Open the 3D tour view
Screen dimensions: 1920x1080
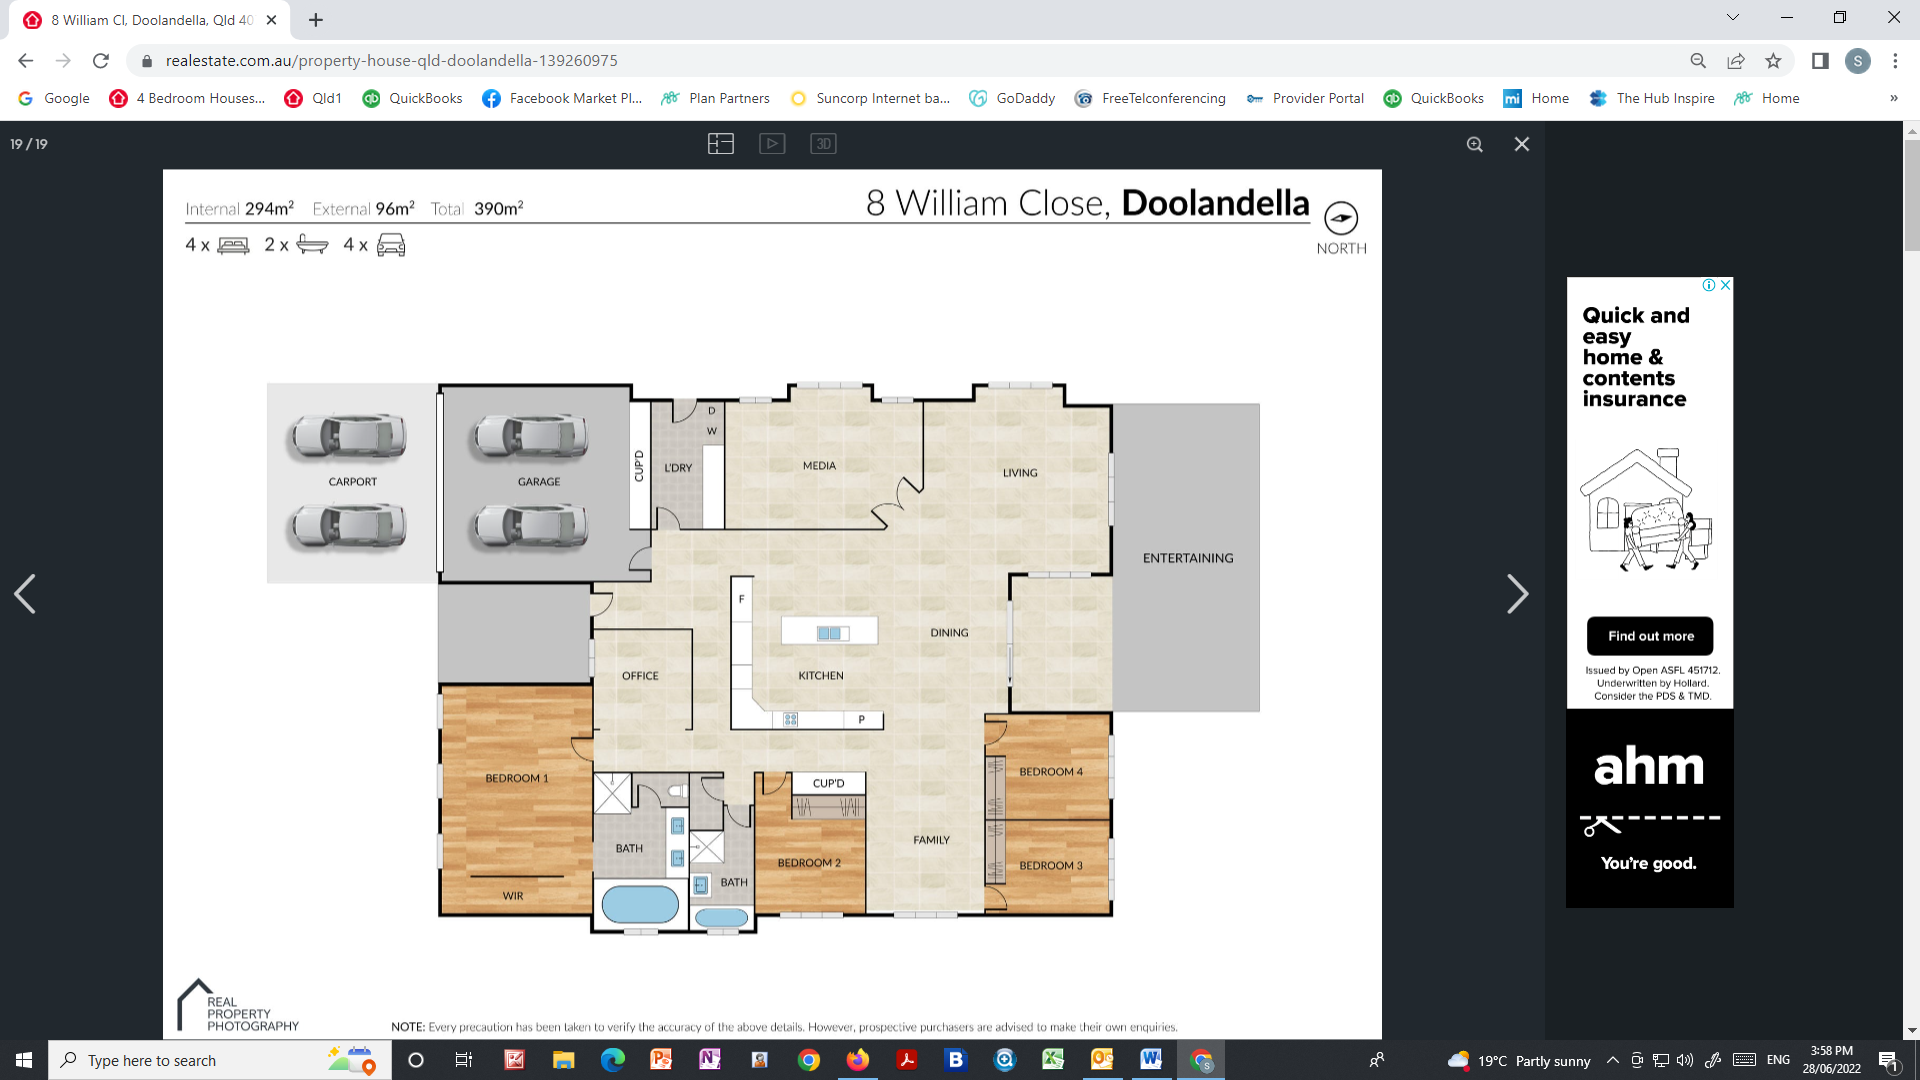[x=822, y=143]
